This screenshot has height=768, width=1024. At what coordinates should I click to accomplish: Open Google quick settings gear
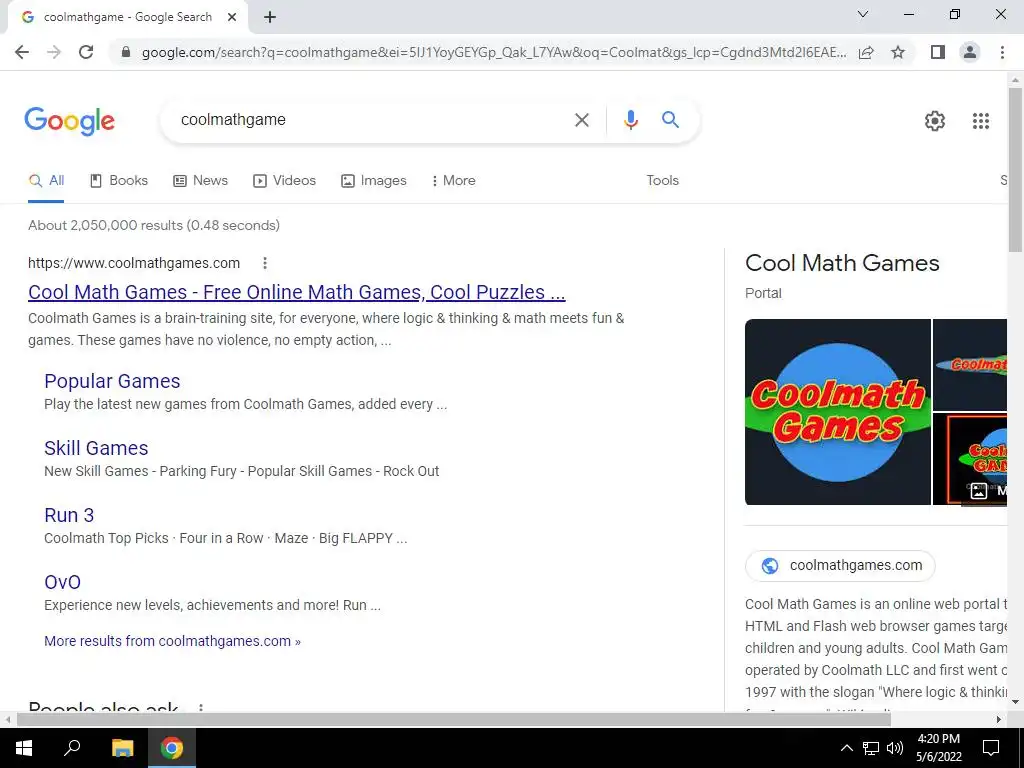tap(935, 121)
